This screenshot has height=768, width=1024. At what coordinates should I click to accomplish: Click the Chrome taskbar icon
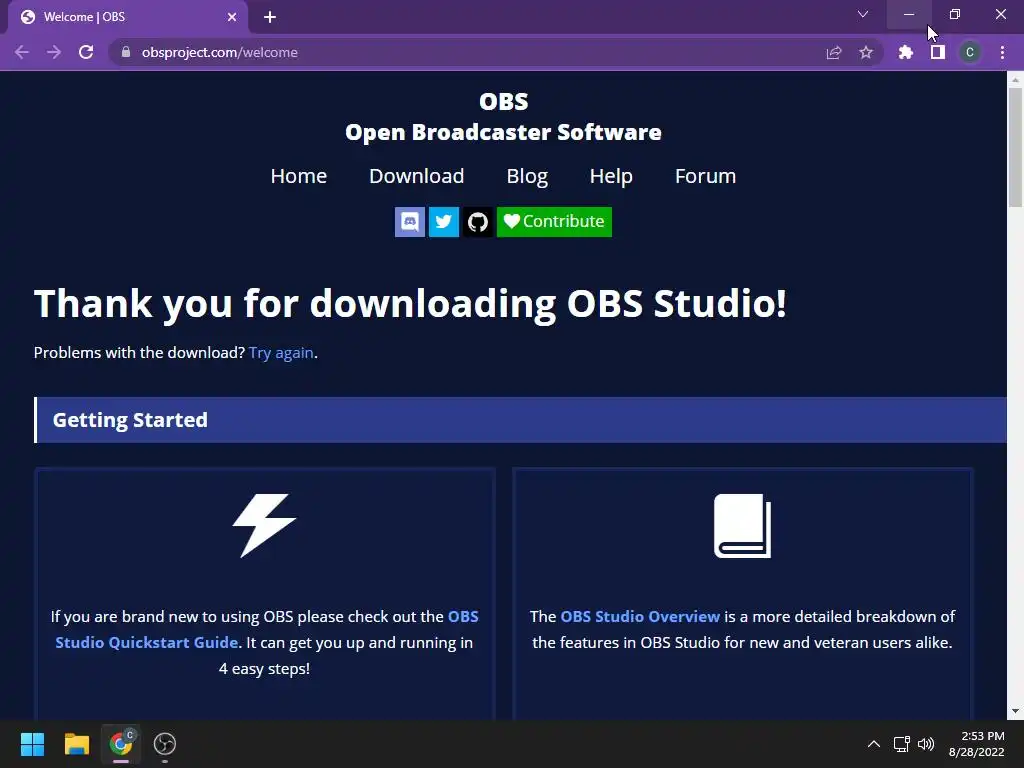point(121,744)
